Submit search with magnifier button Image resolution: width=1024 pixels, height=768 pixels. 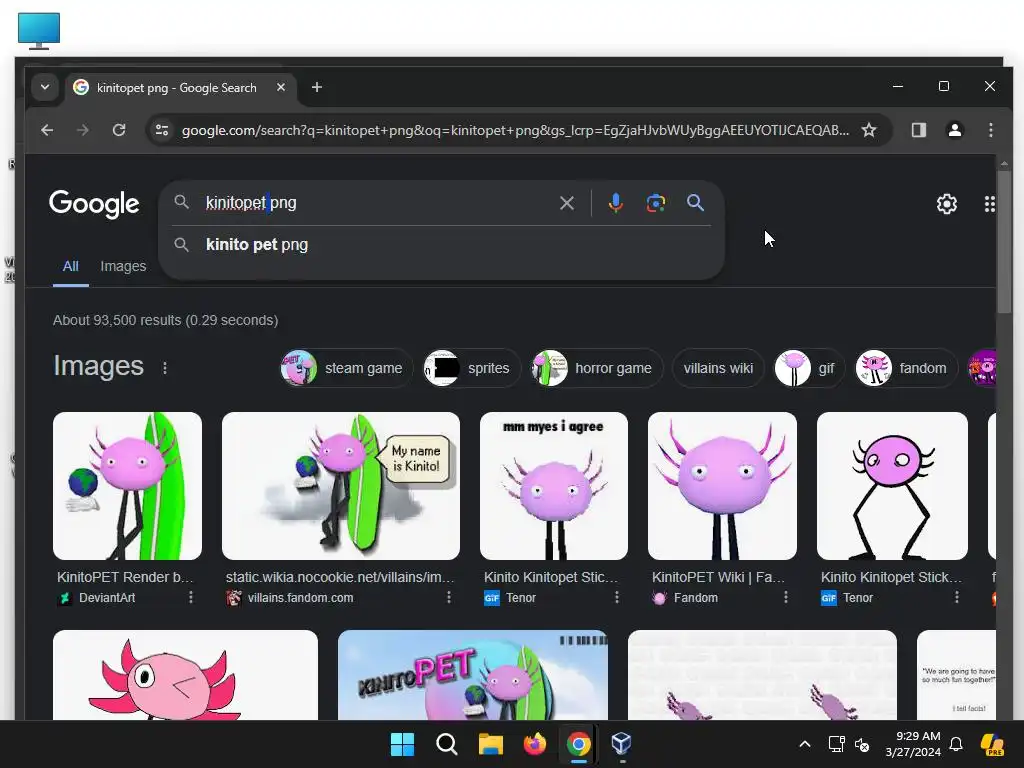[696, 202]
